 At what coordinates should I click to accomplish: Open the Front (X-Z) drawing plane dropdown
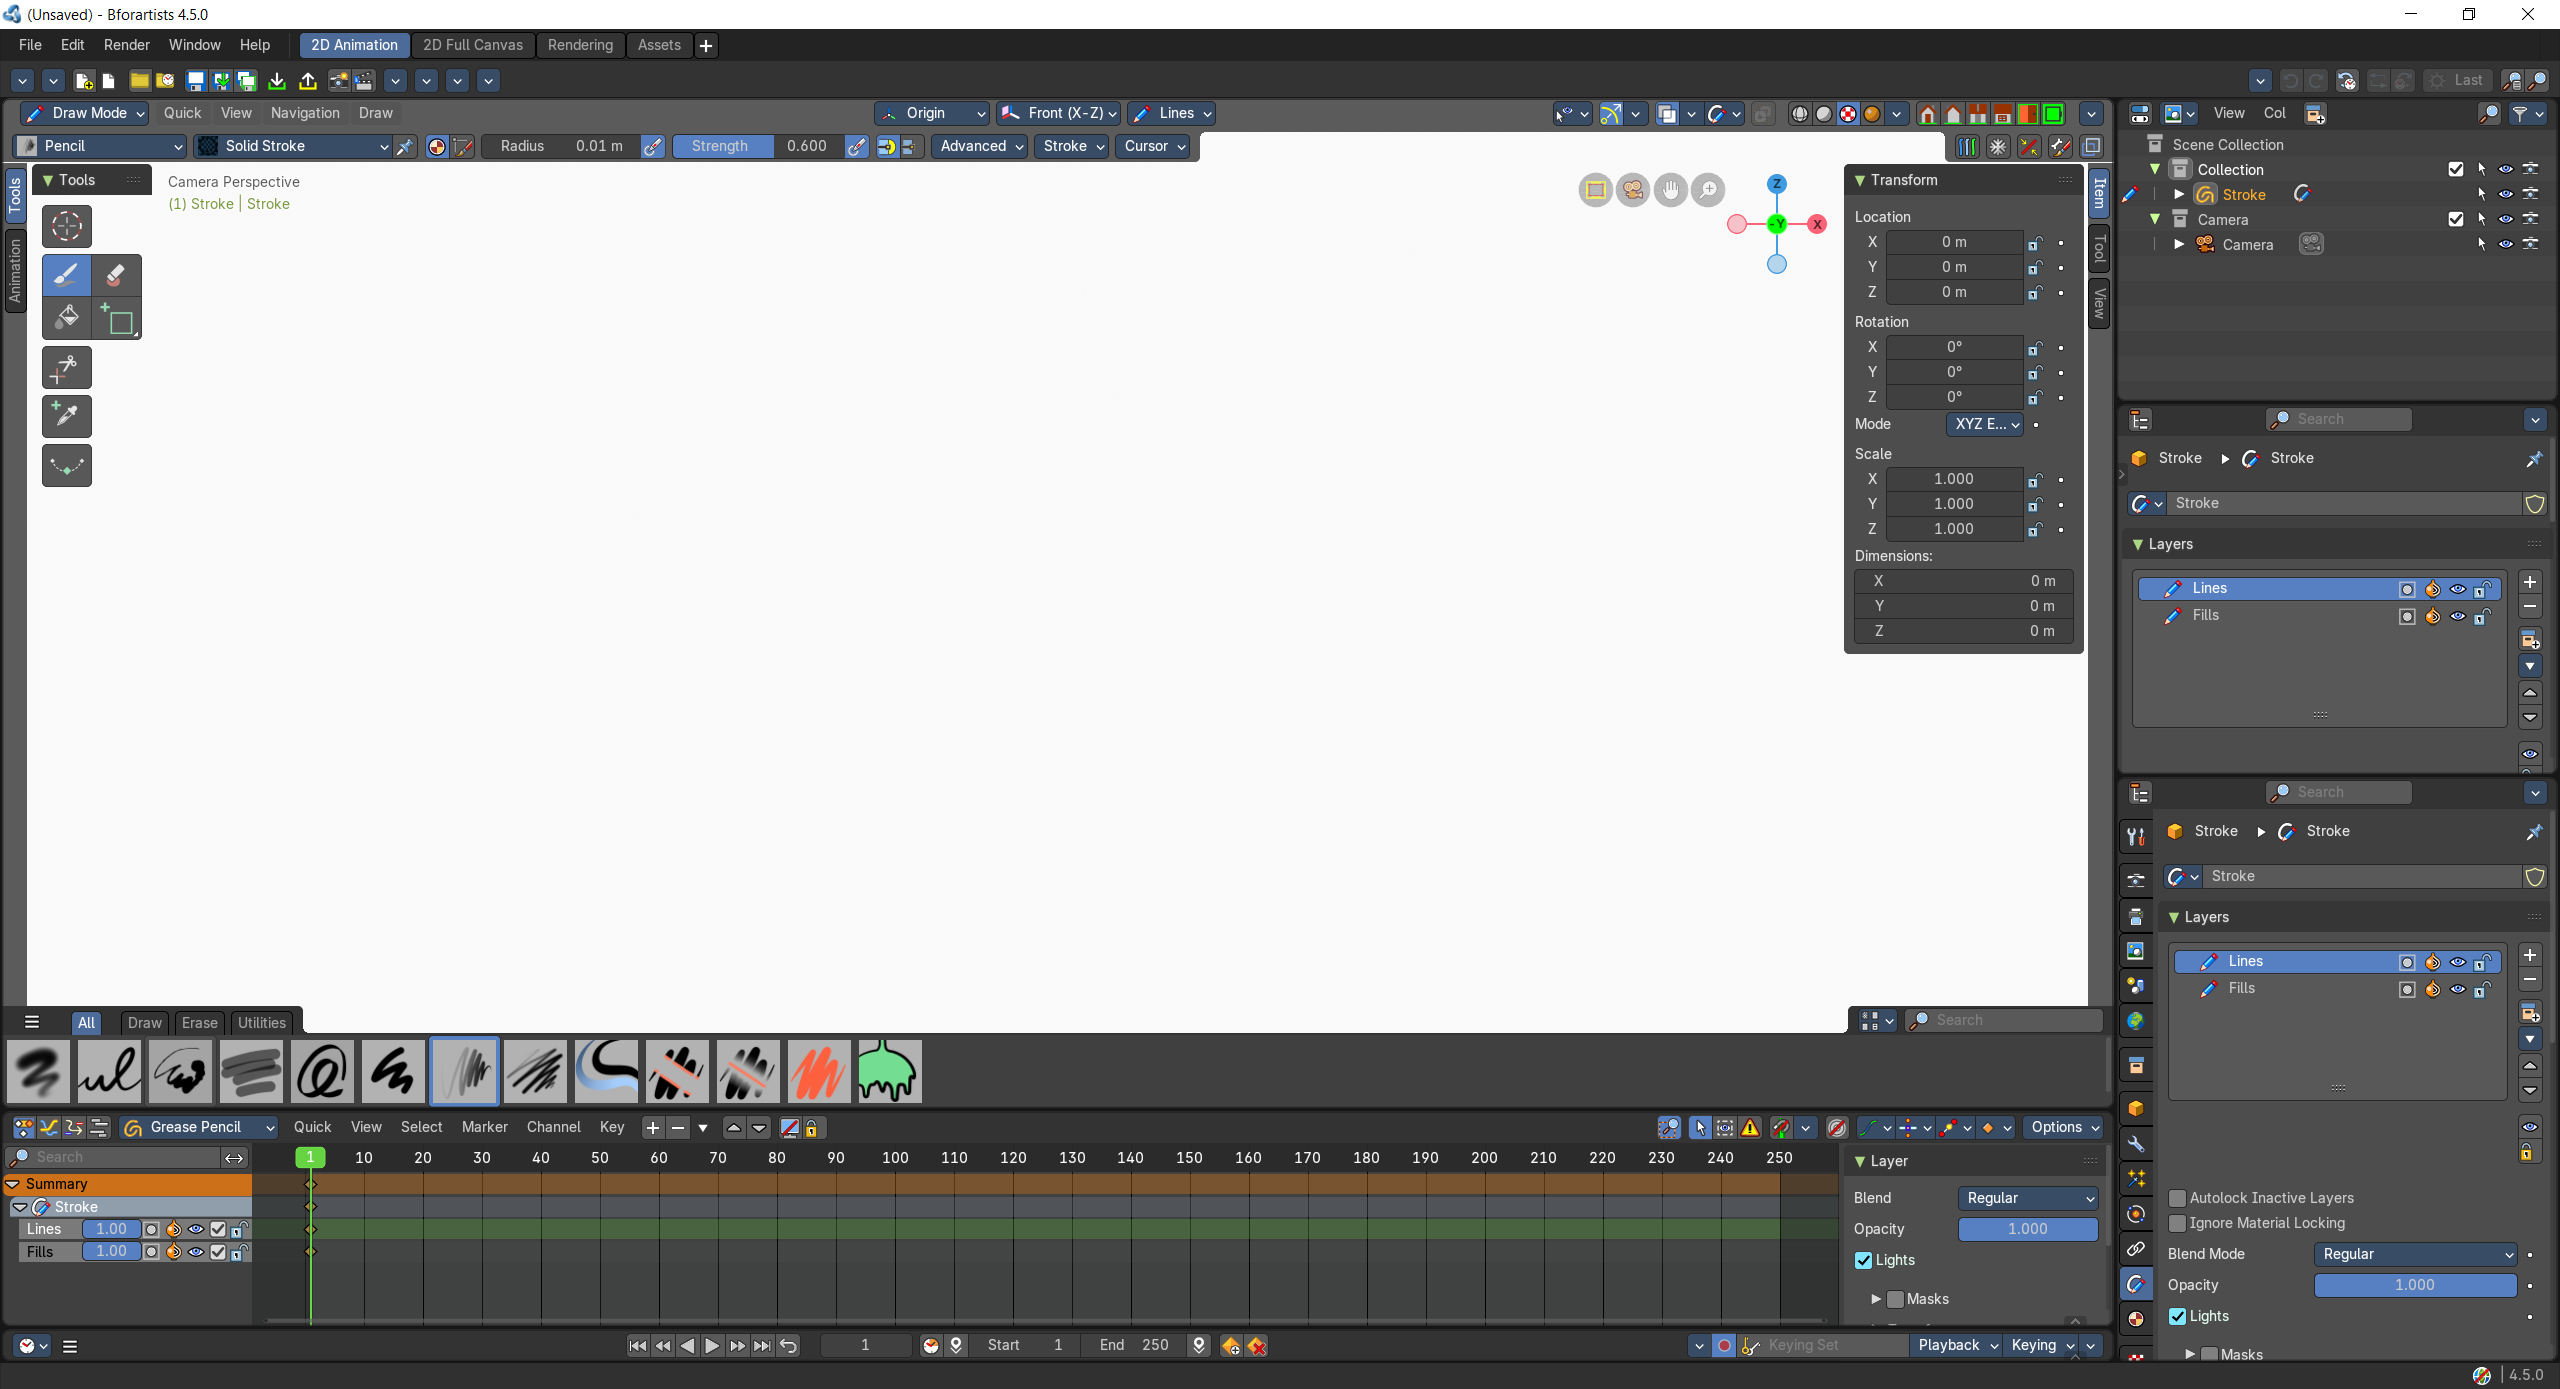tap(1058, 113)
